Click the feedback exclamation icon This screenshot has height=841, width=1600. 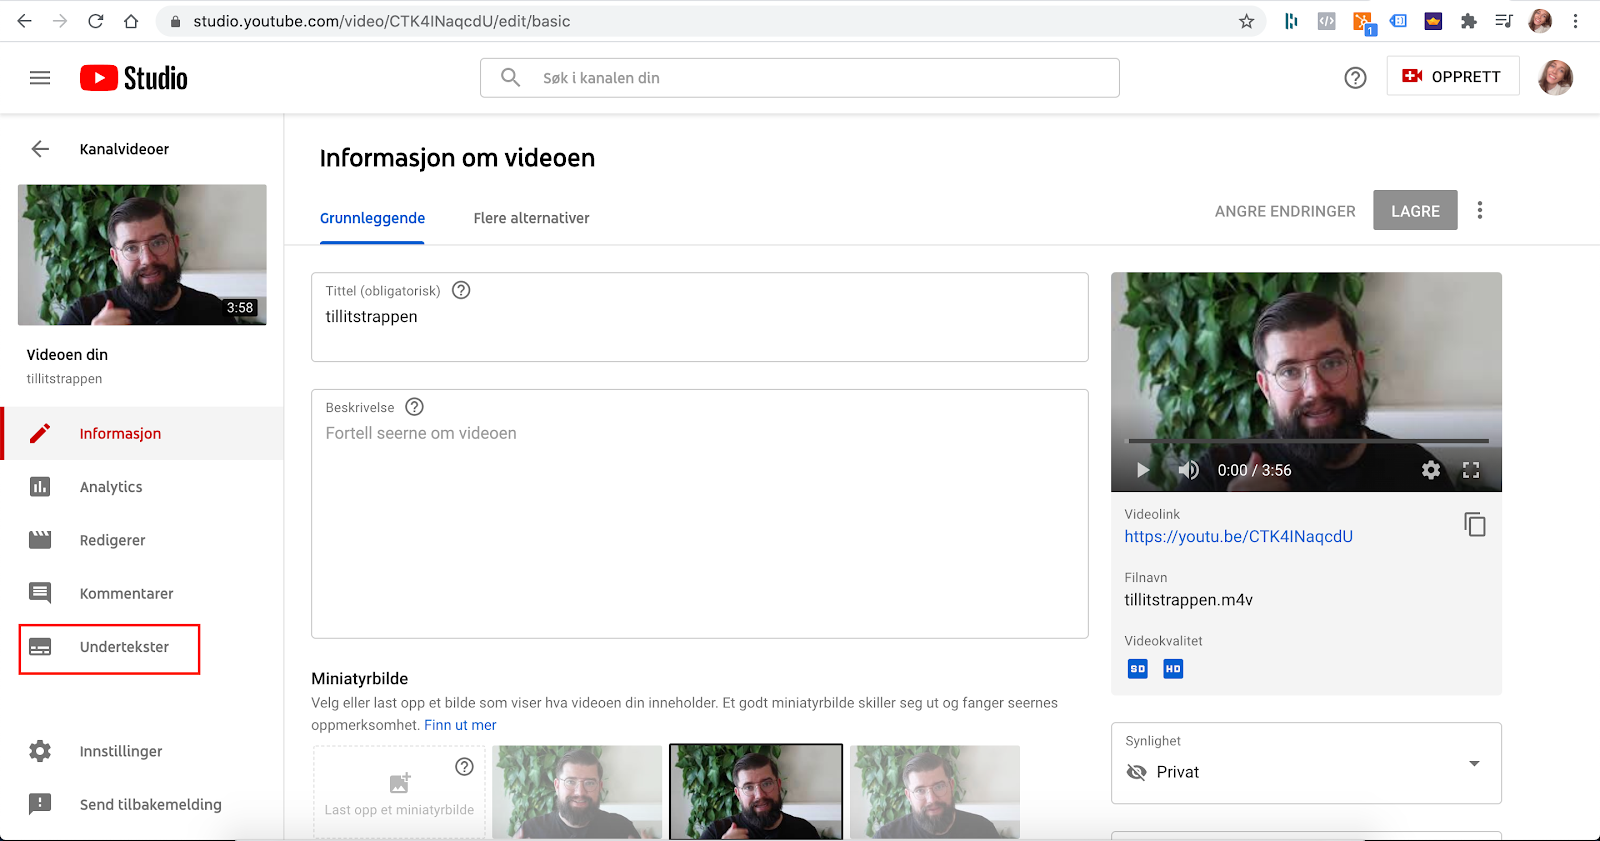pos(40,804)
